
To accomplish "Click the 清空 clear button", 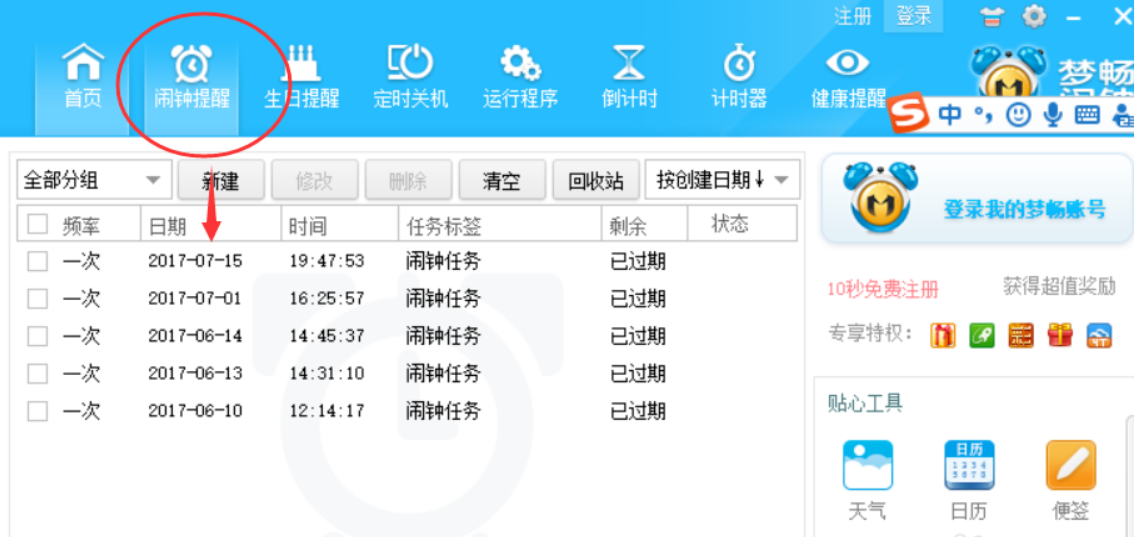I will point(502,179).
